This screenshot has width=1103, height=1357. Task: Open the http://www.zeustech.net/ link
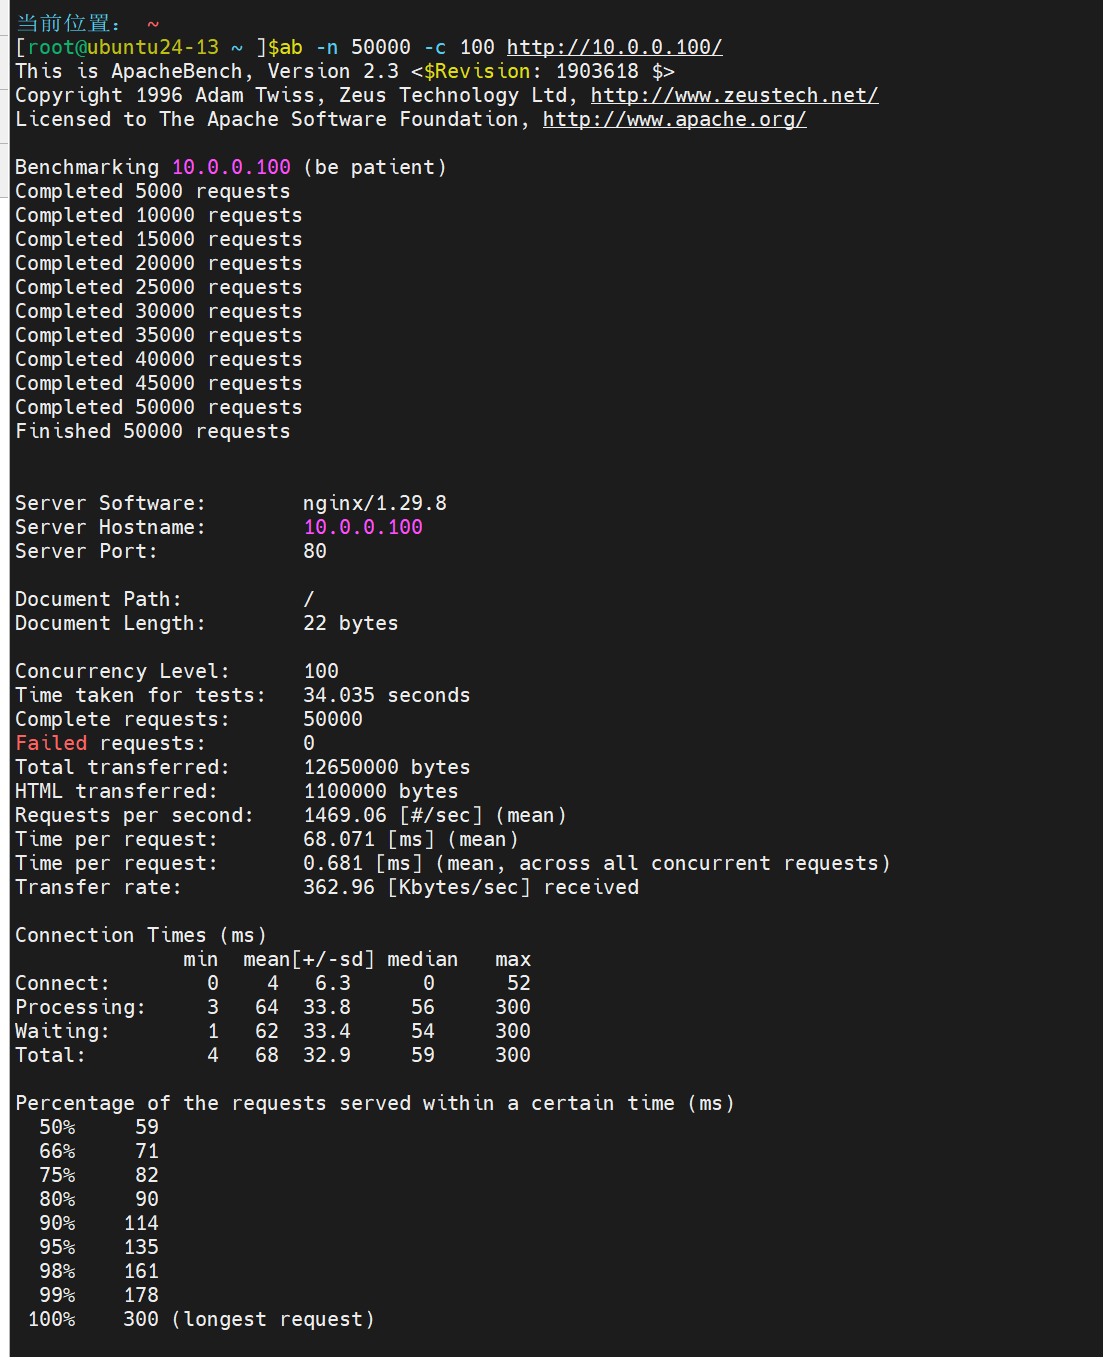734,95
